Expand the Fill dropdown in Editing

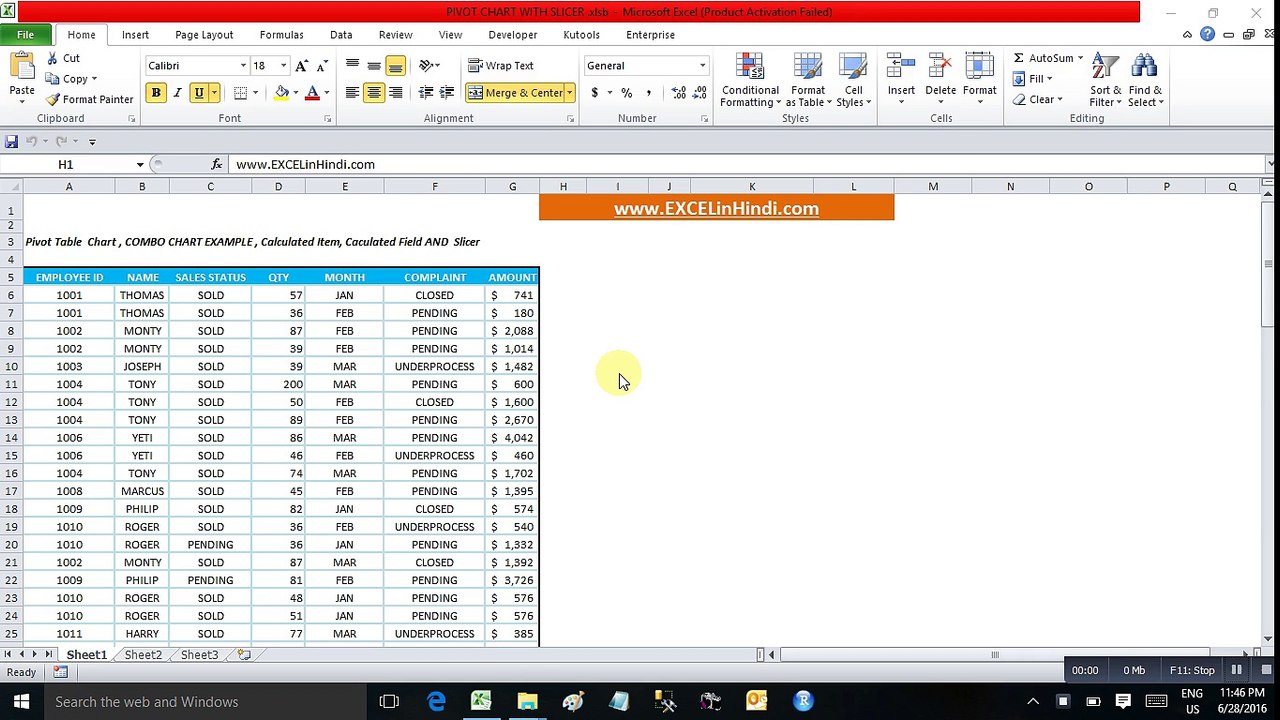1049,79
